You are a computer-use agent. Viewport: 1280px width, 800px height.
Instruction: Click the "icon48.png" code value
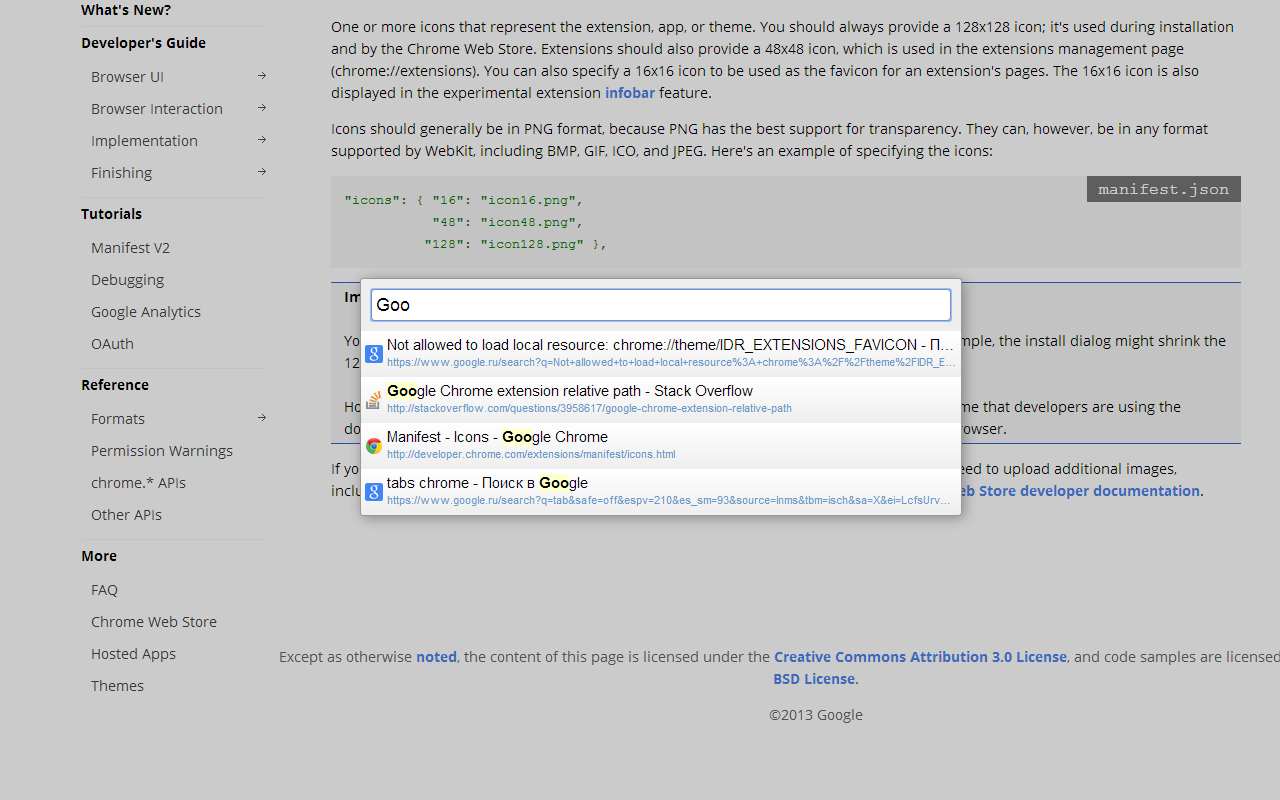(527, 222)
